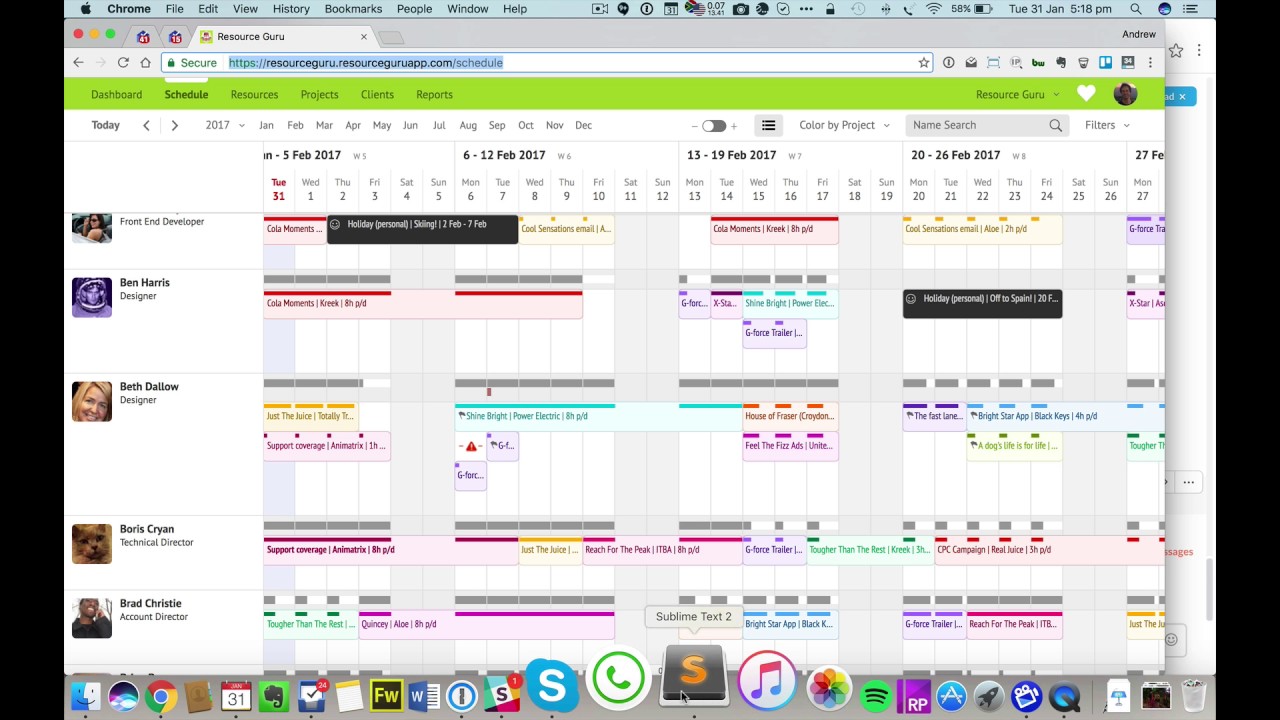Launch Skype from the dock
Viewport: 1280px width, 720px height.
(551, 685)
